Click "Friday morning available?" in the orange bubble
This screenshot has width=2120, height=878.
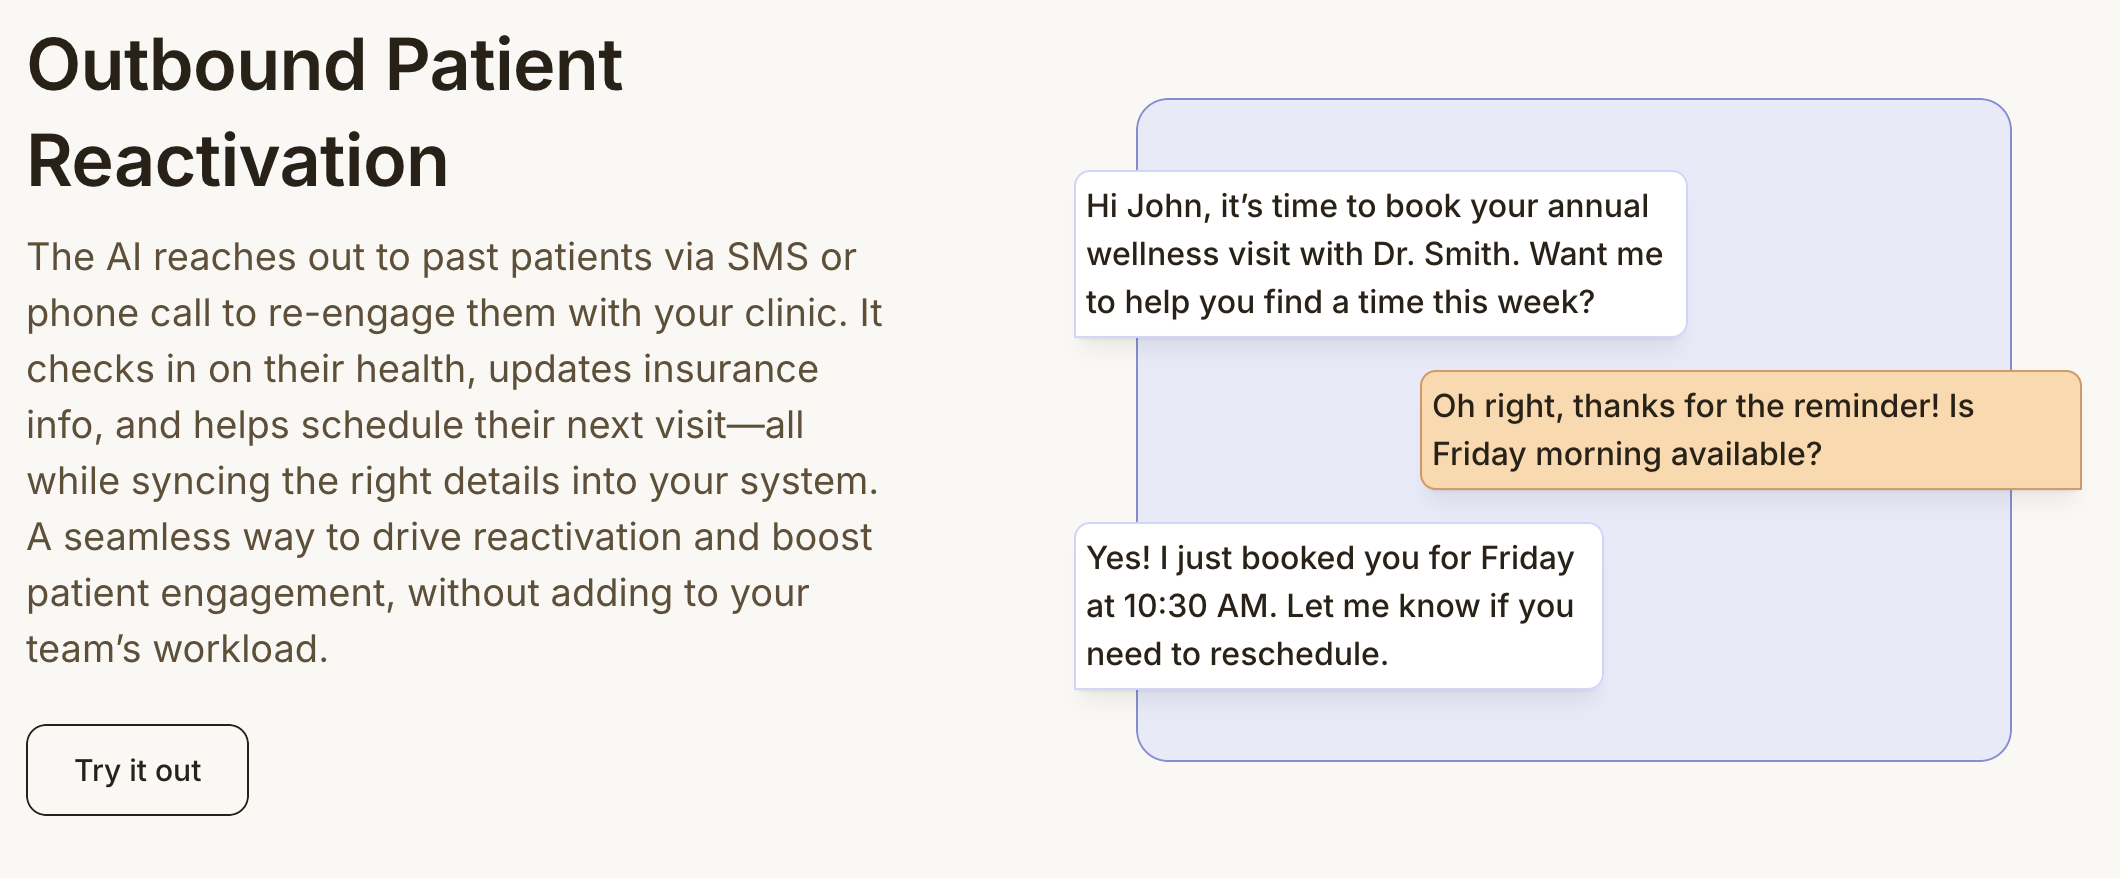pyautogui.click(x=1626, y=454)
